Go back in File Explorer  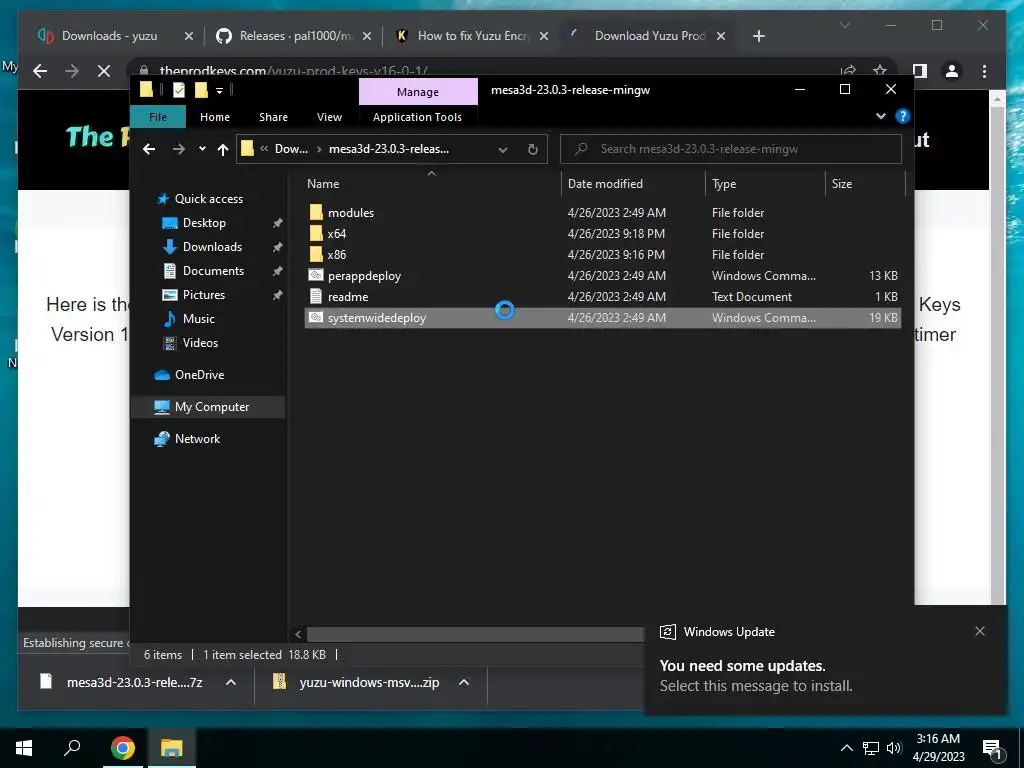tap(149, 150)
